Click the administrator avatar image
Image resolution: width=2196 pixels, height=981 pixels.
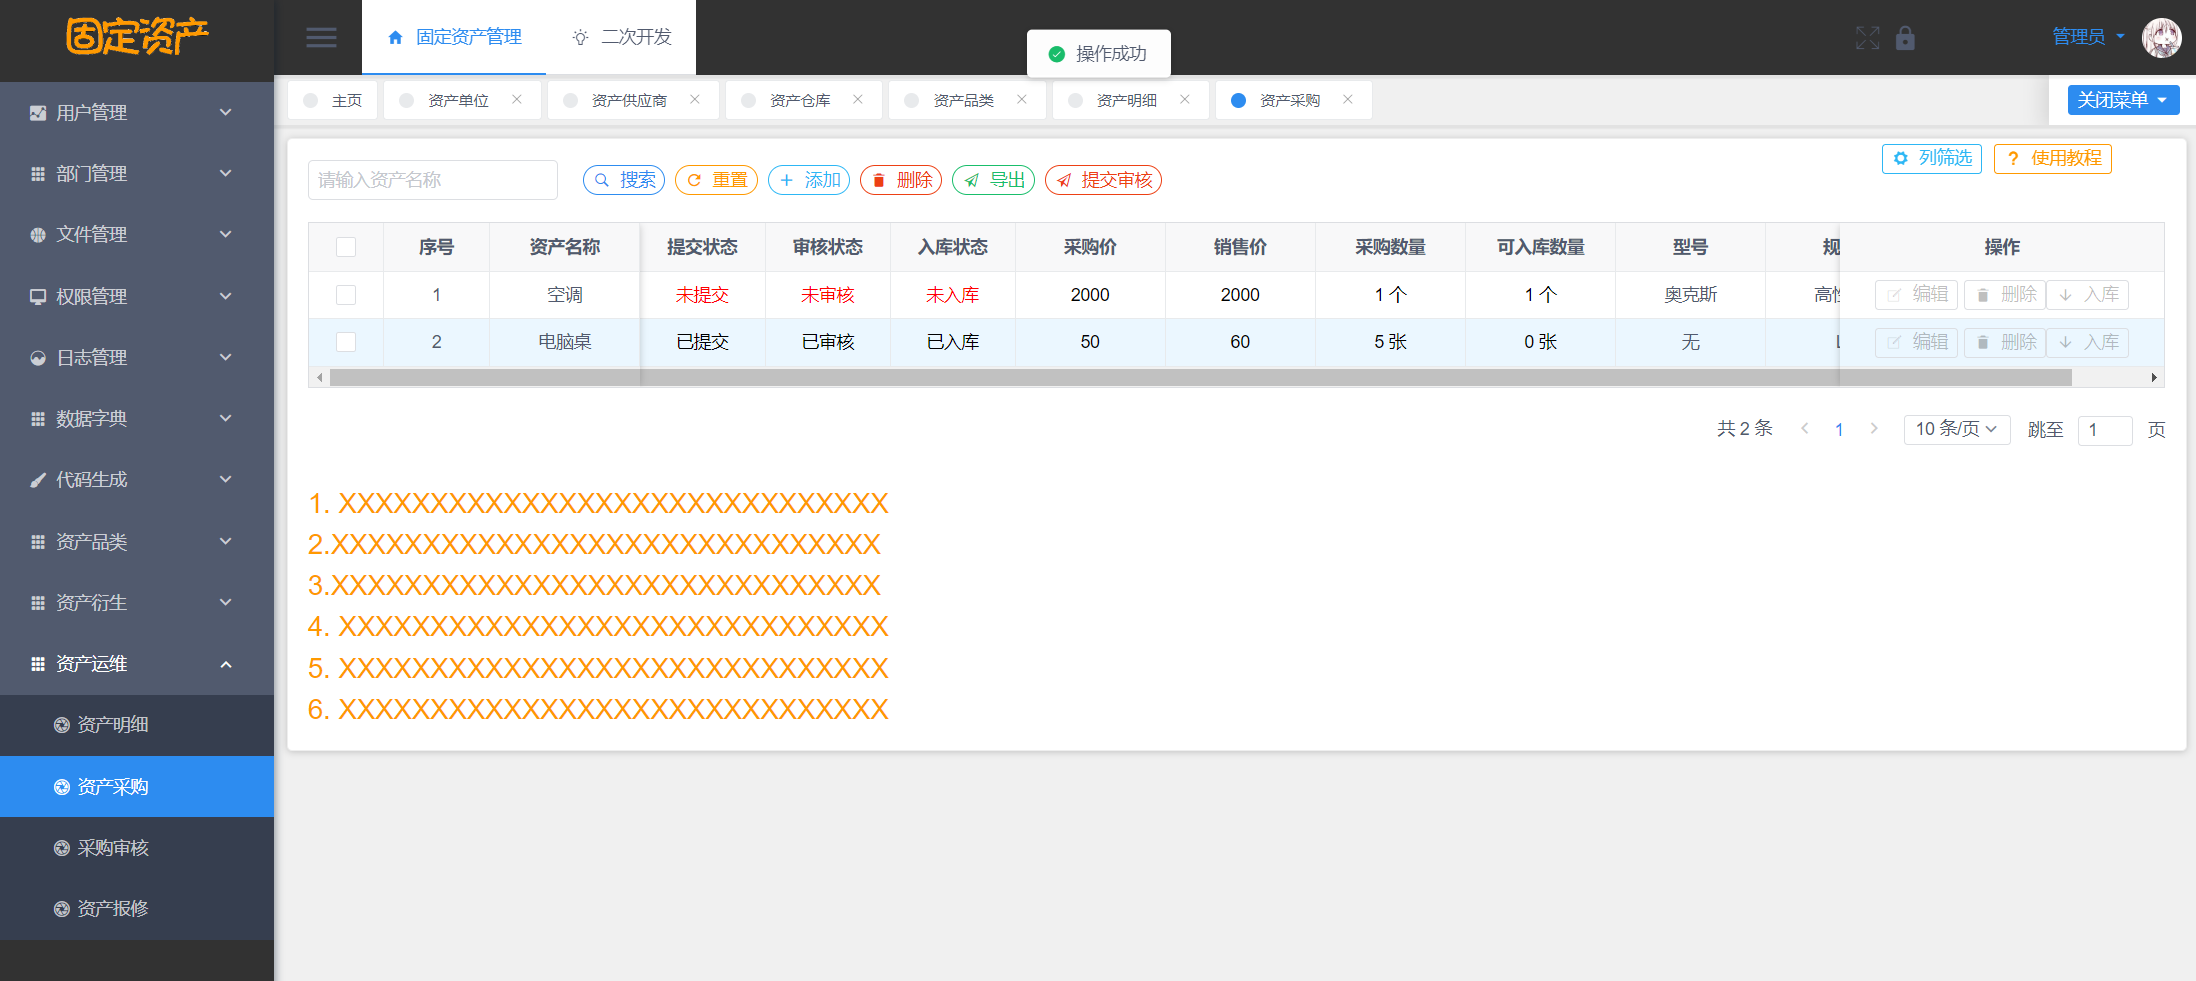pos(2161,38)
